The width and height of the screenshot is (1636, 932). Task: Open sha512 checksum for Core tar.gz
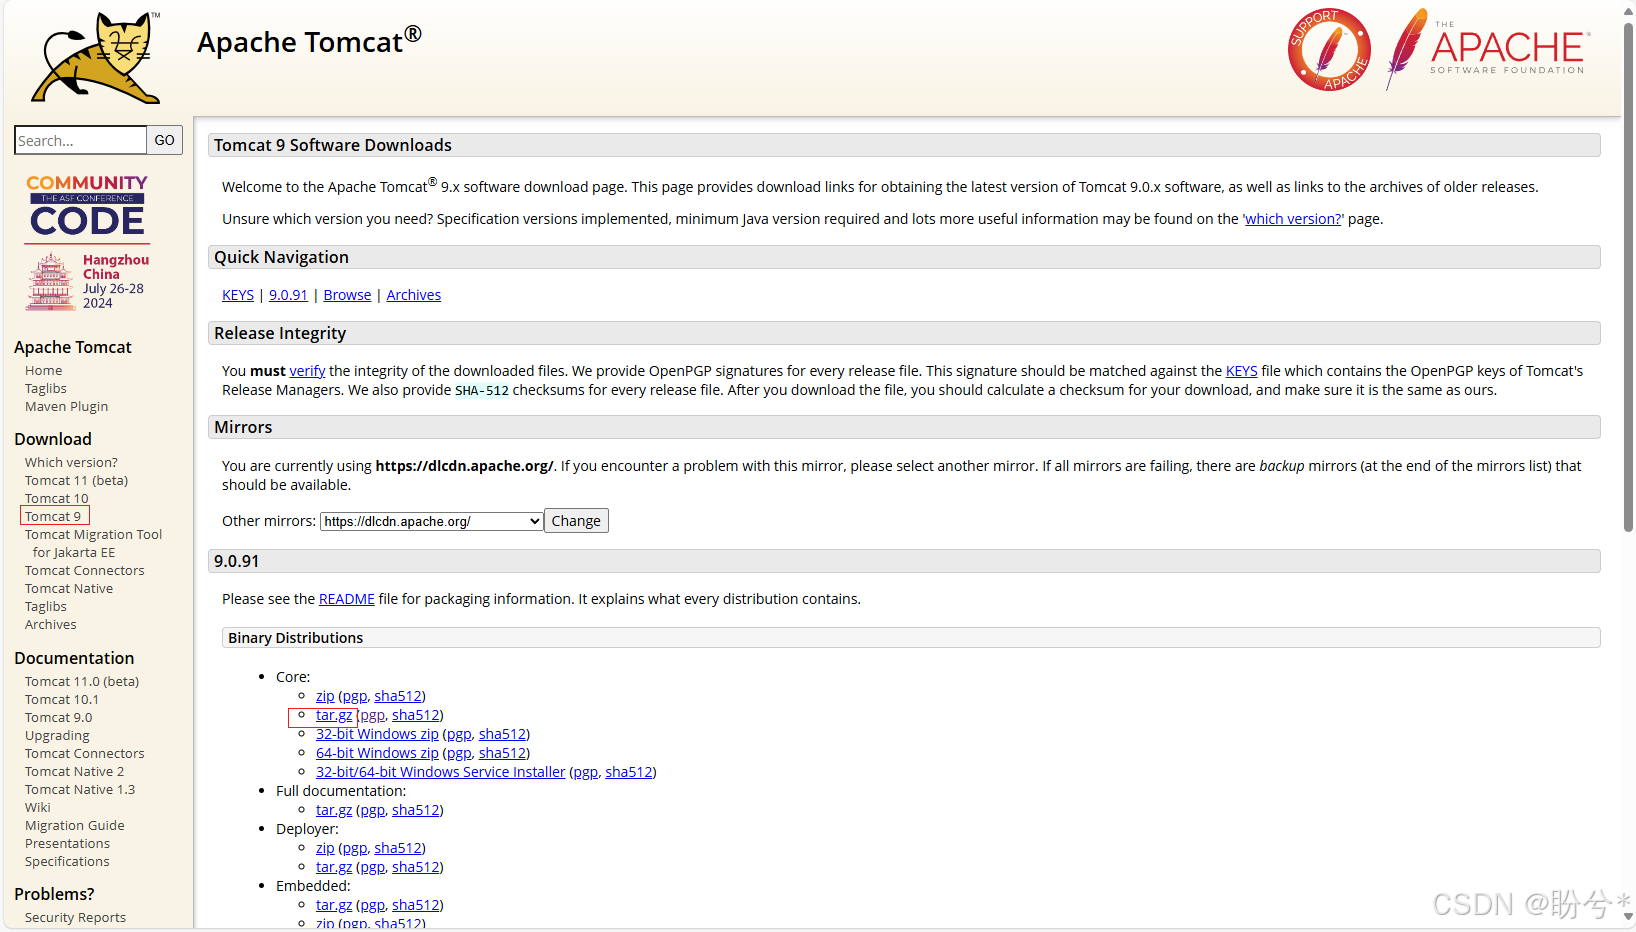pos(416,715)
